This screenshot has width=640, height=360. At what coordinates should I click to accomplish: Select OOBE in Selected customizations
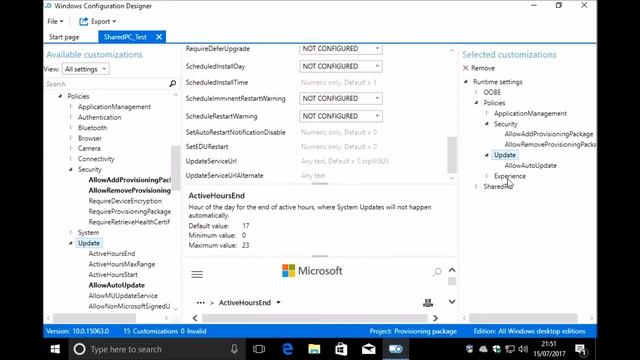492,92
